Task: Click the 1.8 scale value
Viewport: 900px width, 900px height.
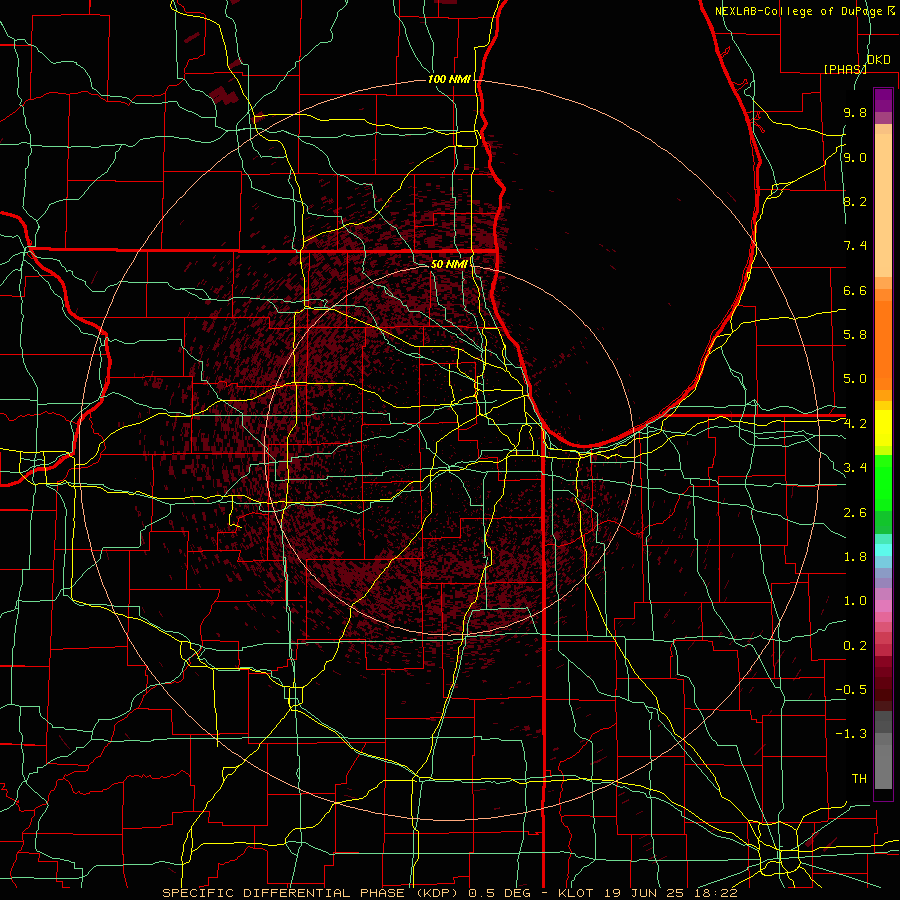Action: pos(855,557)
